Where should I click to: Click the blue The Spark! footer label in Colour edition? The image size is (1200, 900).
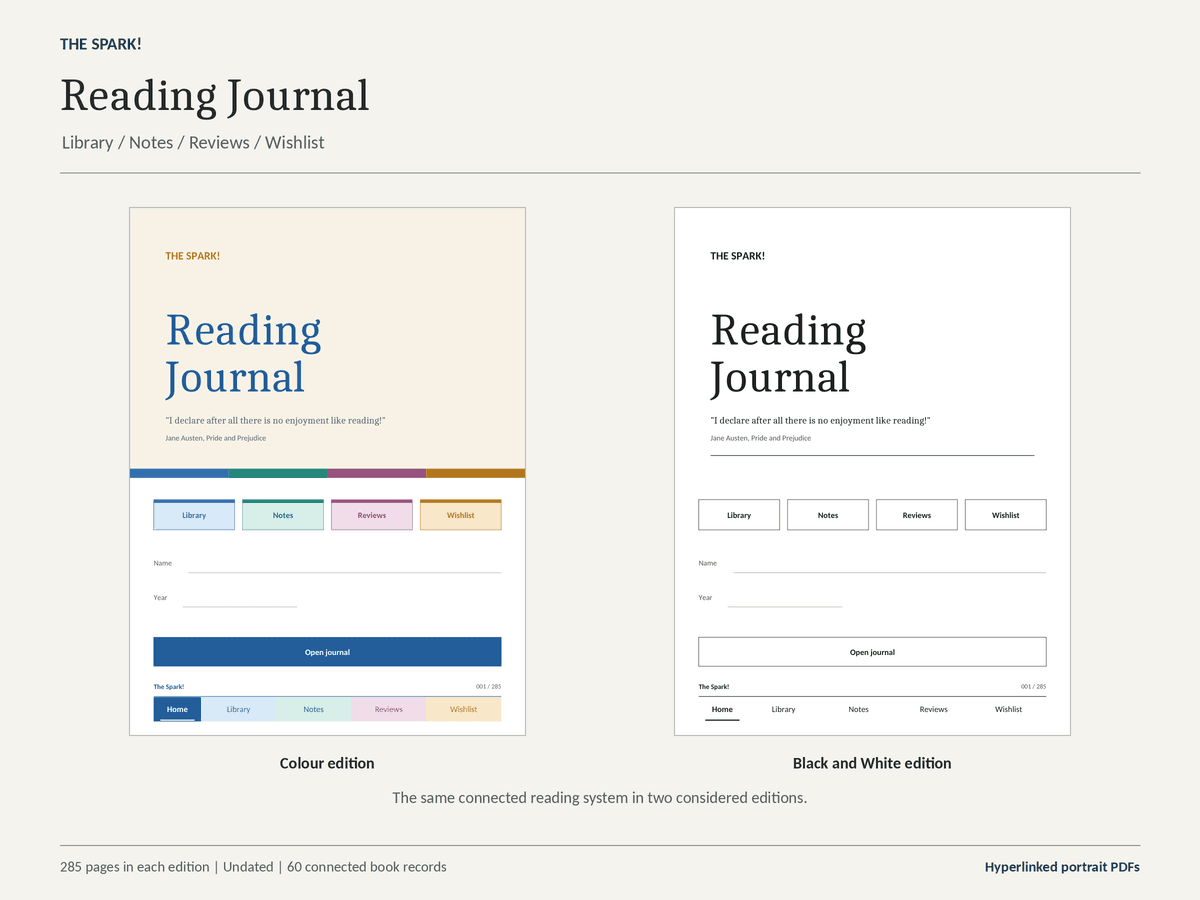tap(169, 687)
